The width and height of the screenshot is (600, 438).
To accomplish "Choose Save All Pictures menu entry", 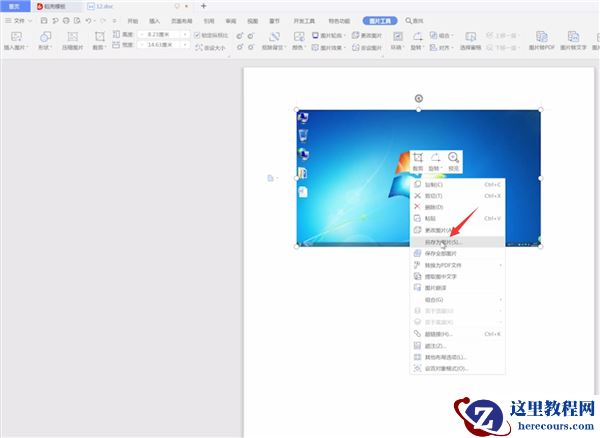I will 458,253.
